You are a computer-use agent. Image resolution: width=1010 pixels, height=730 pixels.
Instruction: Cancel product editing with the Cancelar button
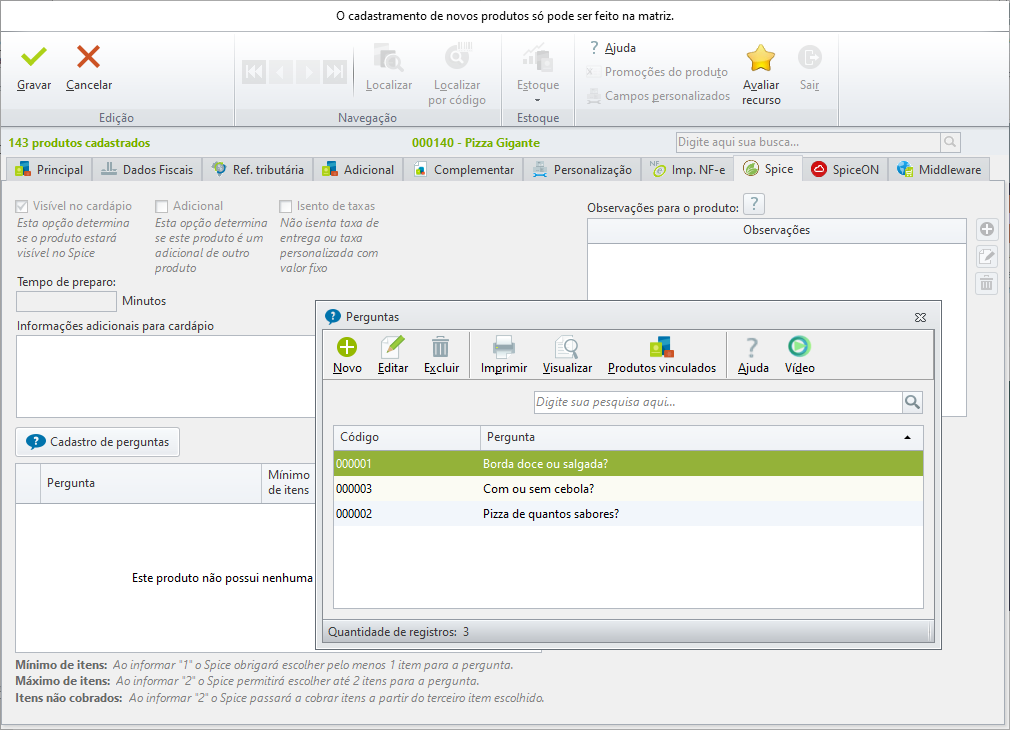[x=89, y=68]
